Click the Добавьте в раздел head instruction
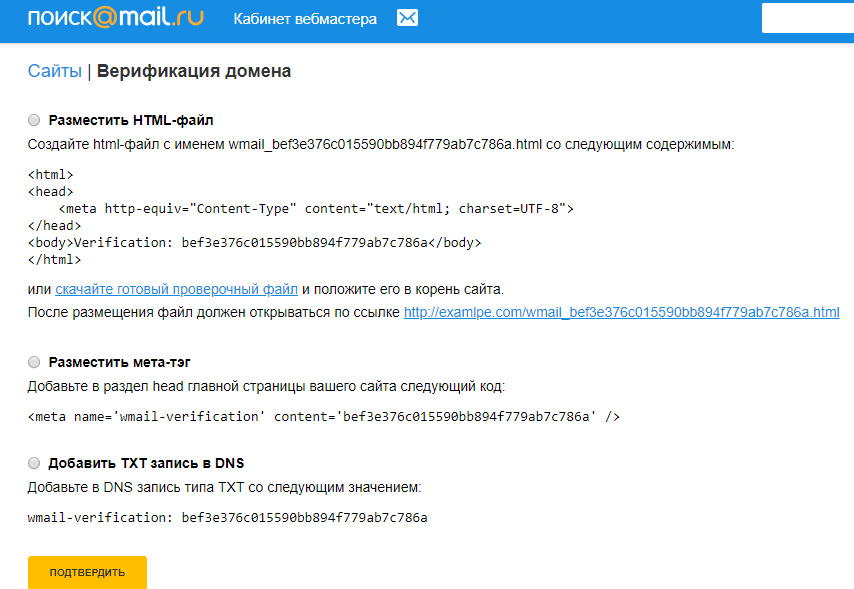This screenshot has width=854, height=589. coord(266,386)
